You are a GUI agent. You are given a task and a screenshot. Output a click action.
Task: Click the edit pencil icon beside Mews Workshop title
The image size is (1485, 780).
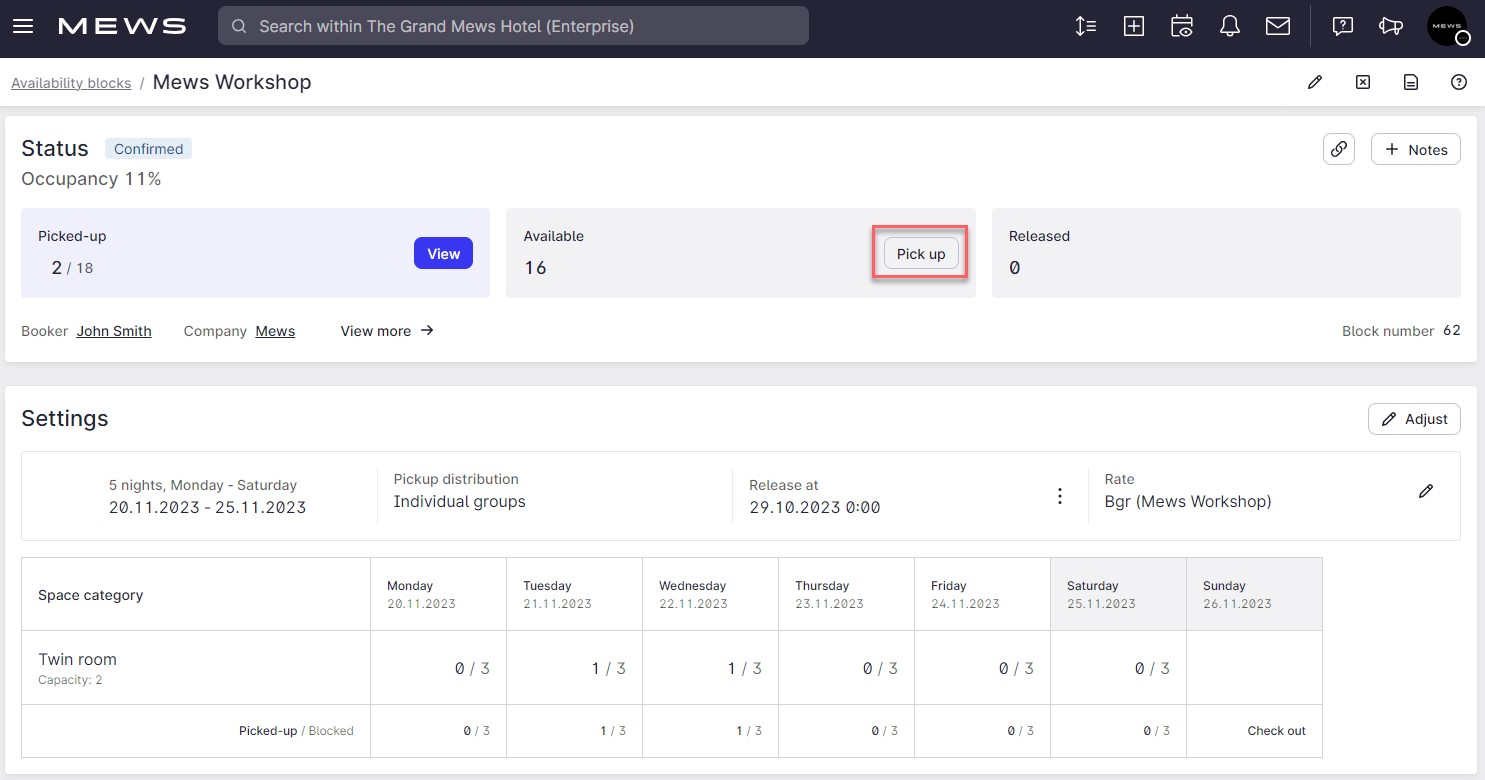point(1314,82)
